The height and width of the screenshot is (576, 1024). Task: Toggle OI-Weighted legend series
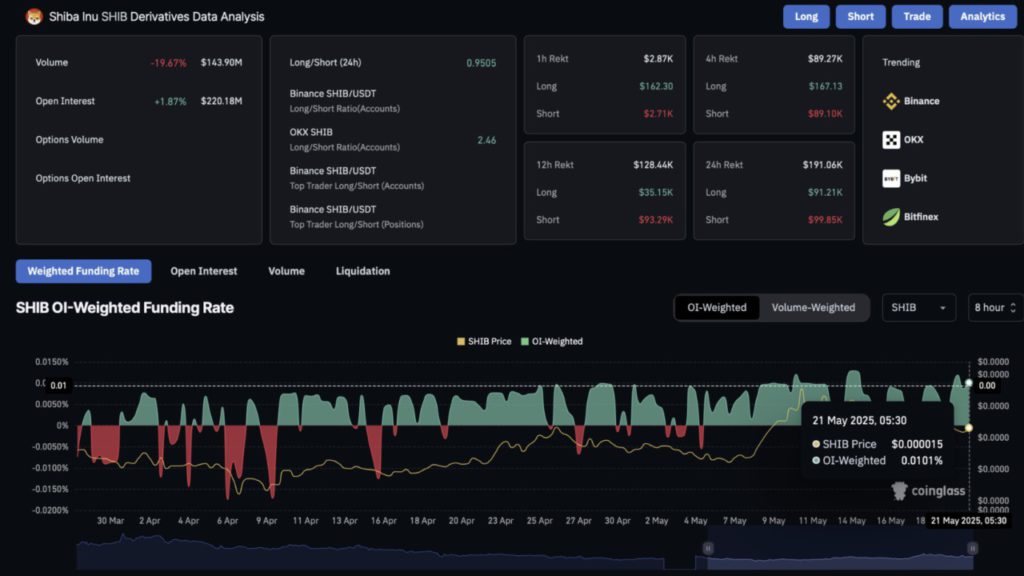pyautogui.click(x=551, y=341)
